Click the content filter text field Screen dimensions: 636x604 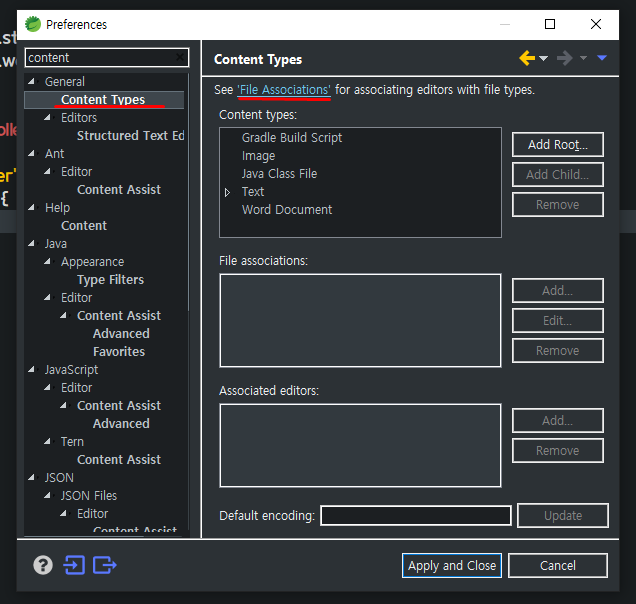[x=107, y=58]
